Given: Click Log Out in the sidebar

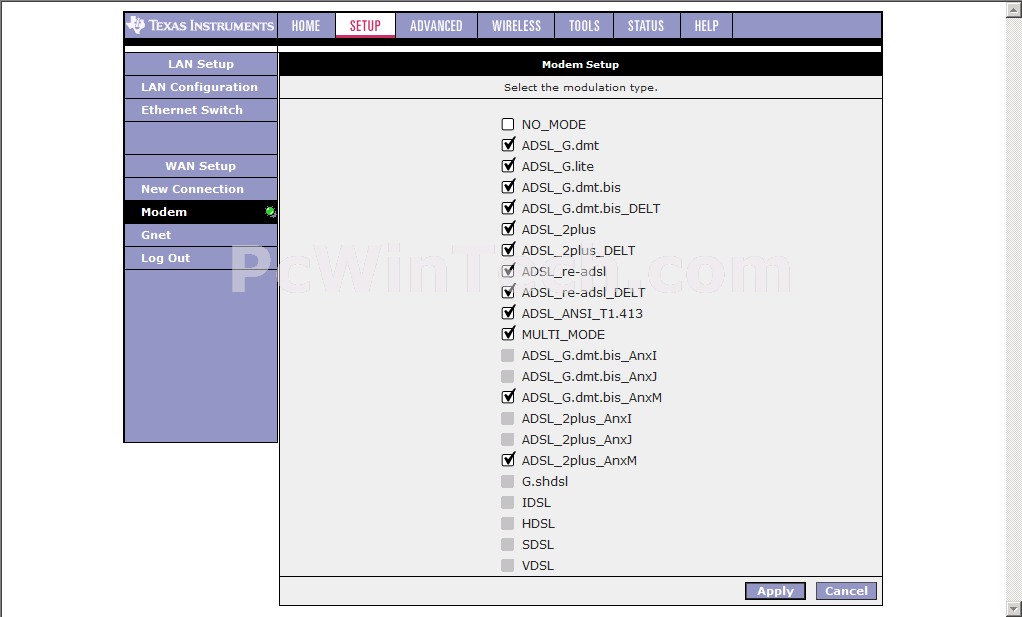Looking at the screenshot, I should (x=165, y=258).
